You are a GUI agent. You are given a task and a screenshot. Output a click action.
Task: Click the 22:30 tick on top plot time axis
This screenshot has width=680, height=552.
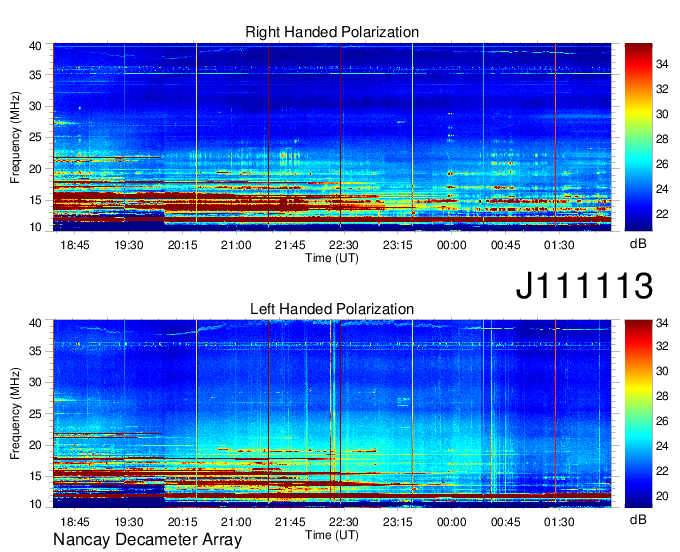point(343,245)
